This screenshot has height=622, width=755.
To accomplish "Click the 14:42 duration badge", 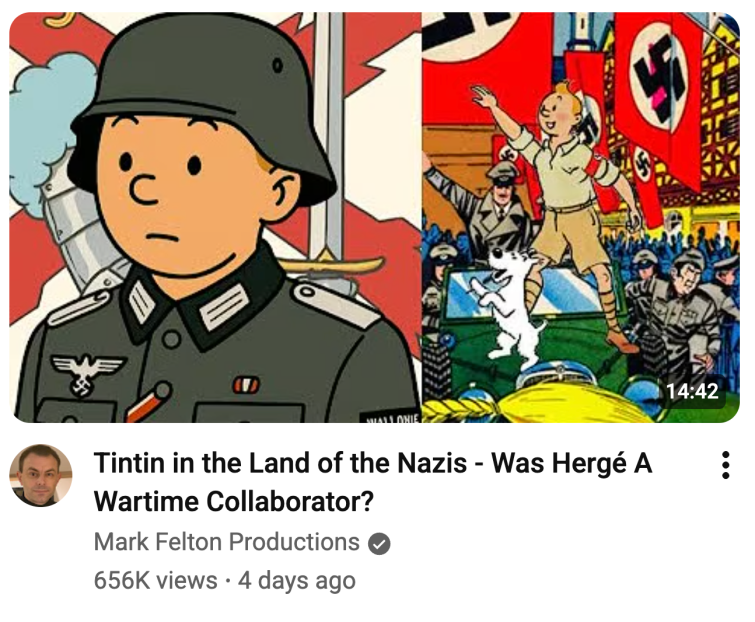I will (x=692, y=390).
